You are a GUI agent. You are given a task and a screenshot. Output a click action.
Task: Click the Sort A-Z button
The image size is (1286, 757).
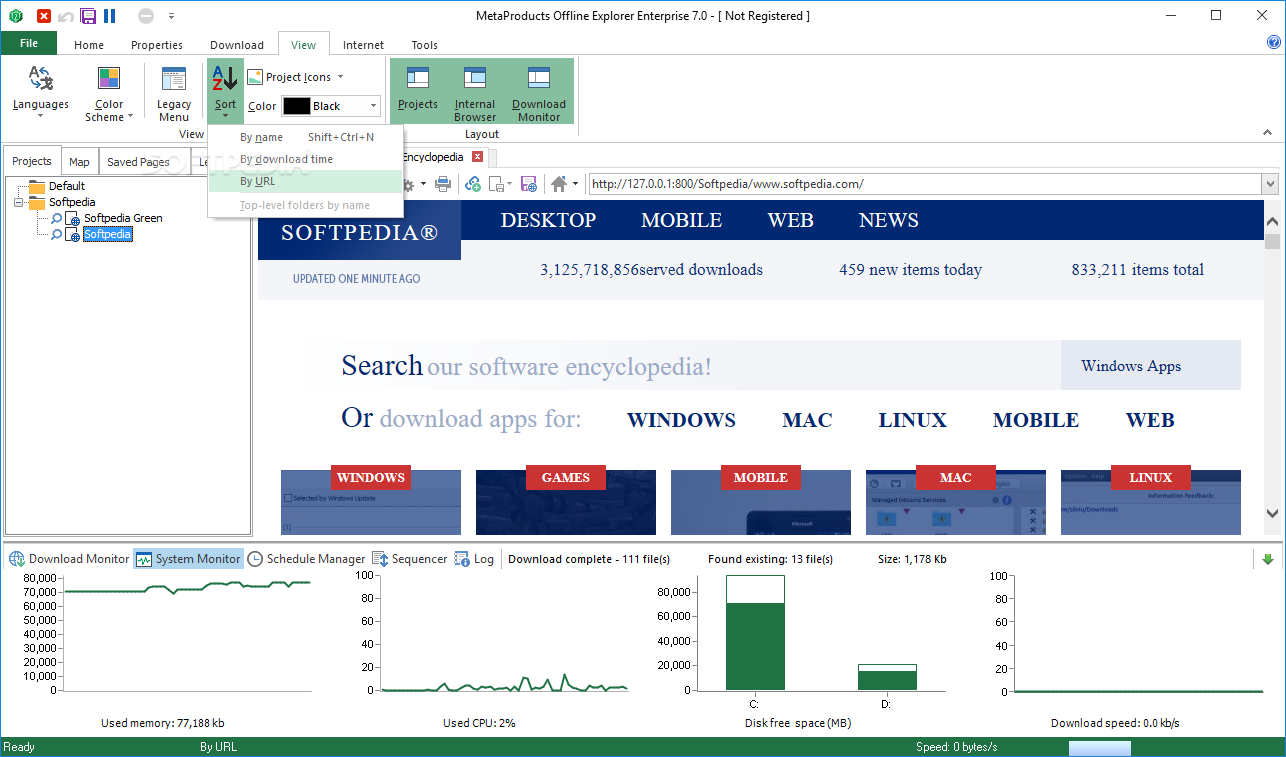point(225,92)
